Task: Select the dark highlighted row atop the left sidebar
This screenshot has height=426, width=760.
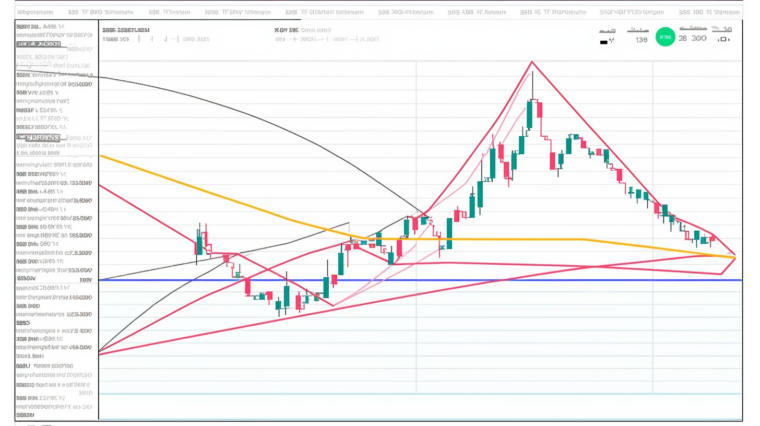Action: click(x=42, y=46)
